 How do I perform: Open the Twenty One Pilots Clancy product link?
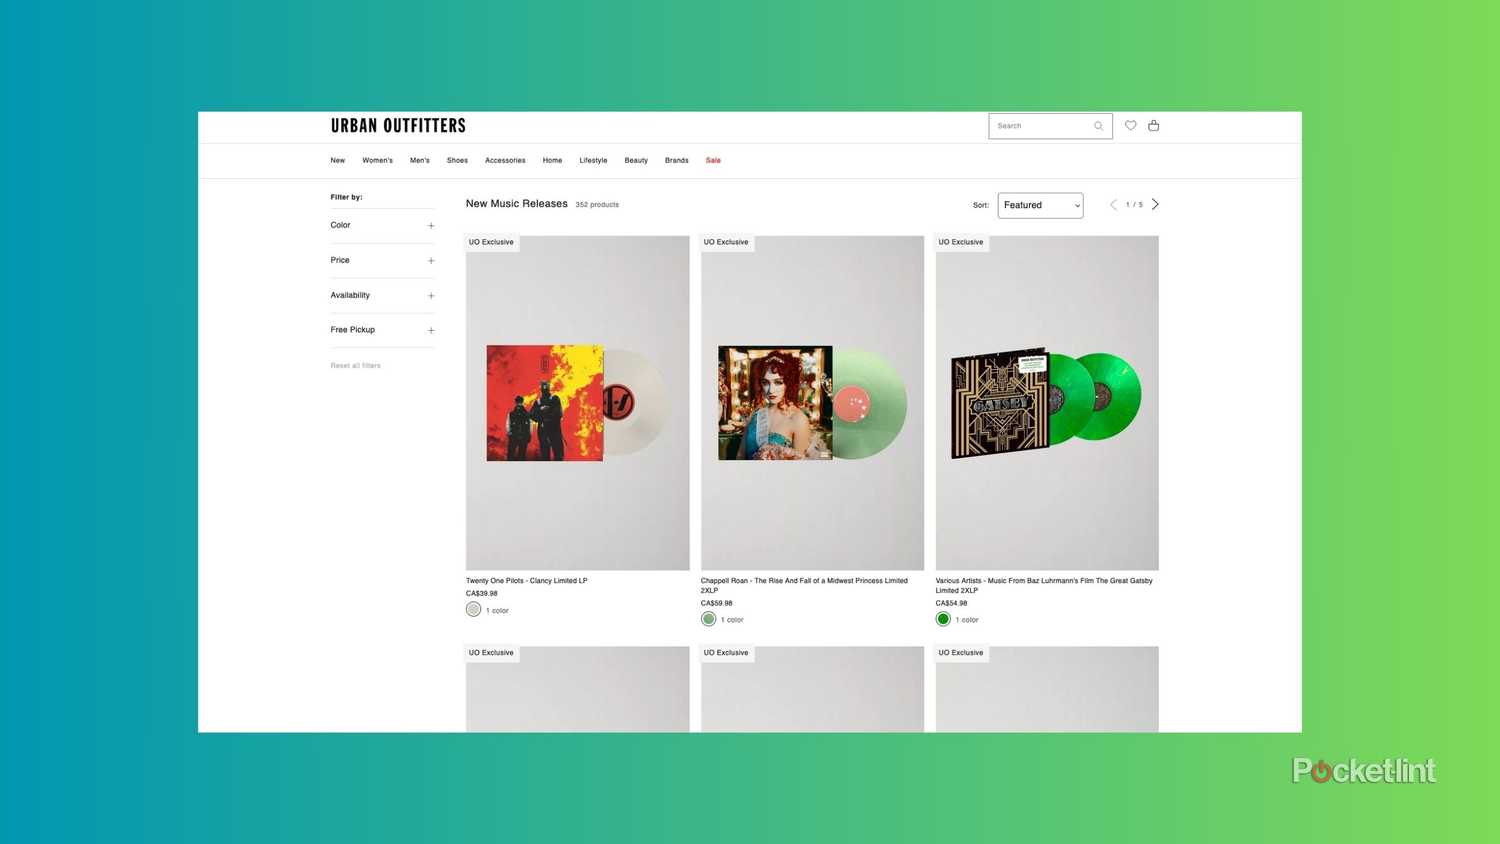(527, 581)
